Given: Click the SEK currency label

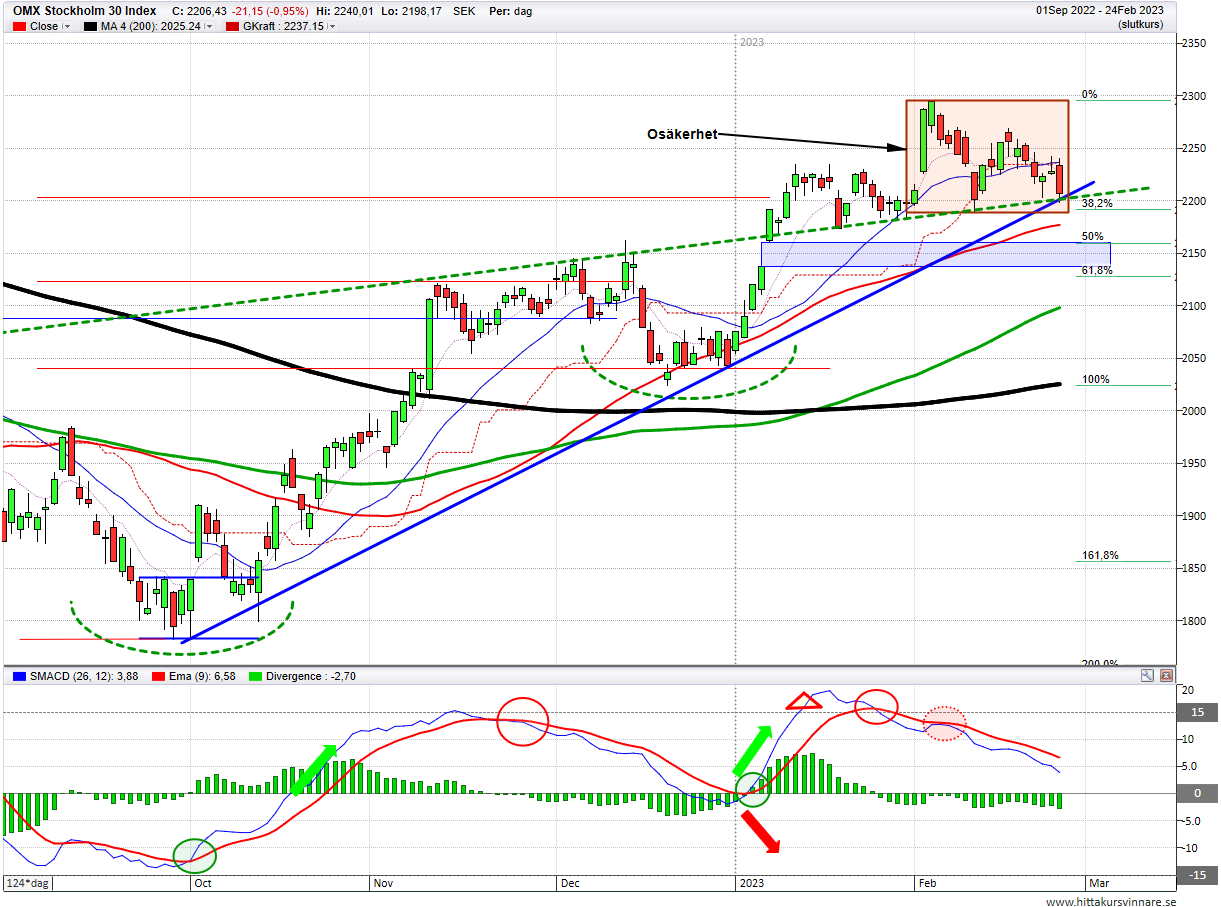Looking at the screenshot, I should click(464, 11).
